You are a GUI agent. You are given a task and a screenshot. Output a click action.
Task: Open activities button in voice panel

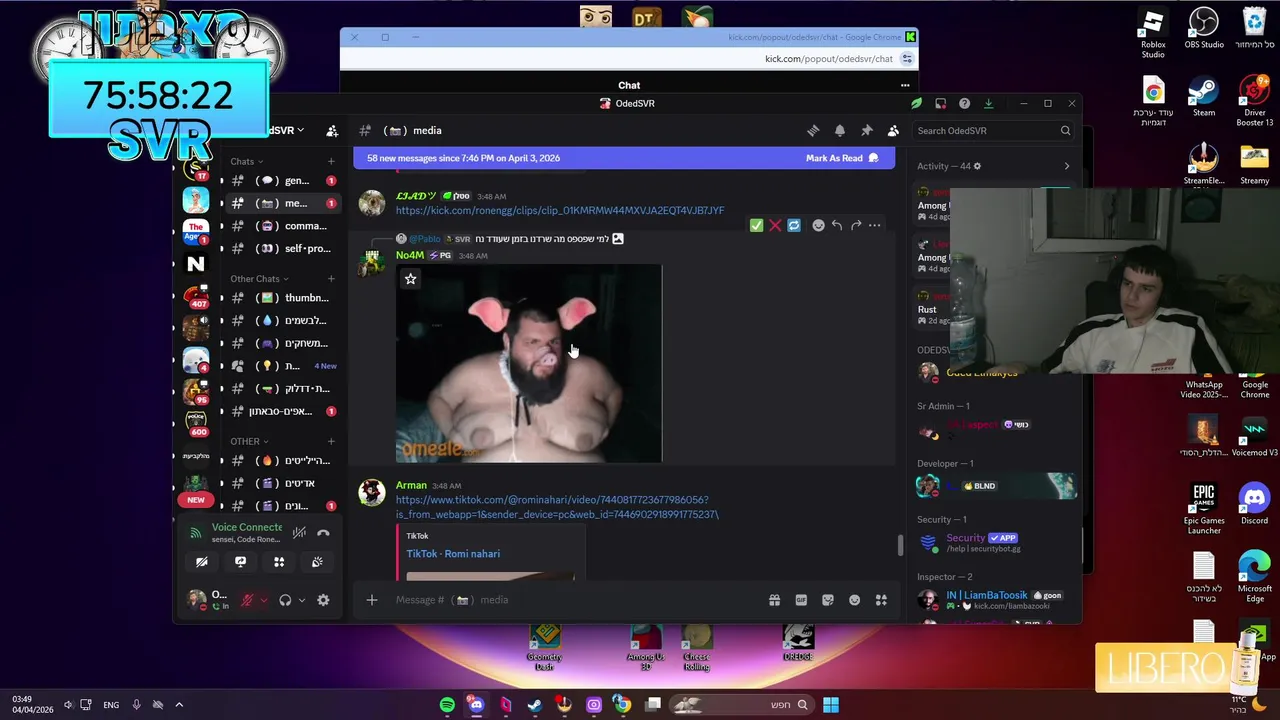click(x=279, y=562)
